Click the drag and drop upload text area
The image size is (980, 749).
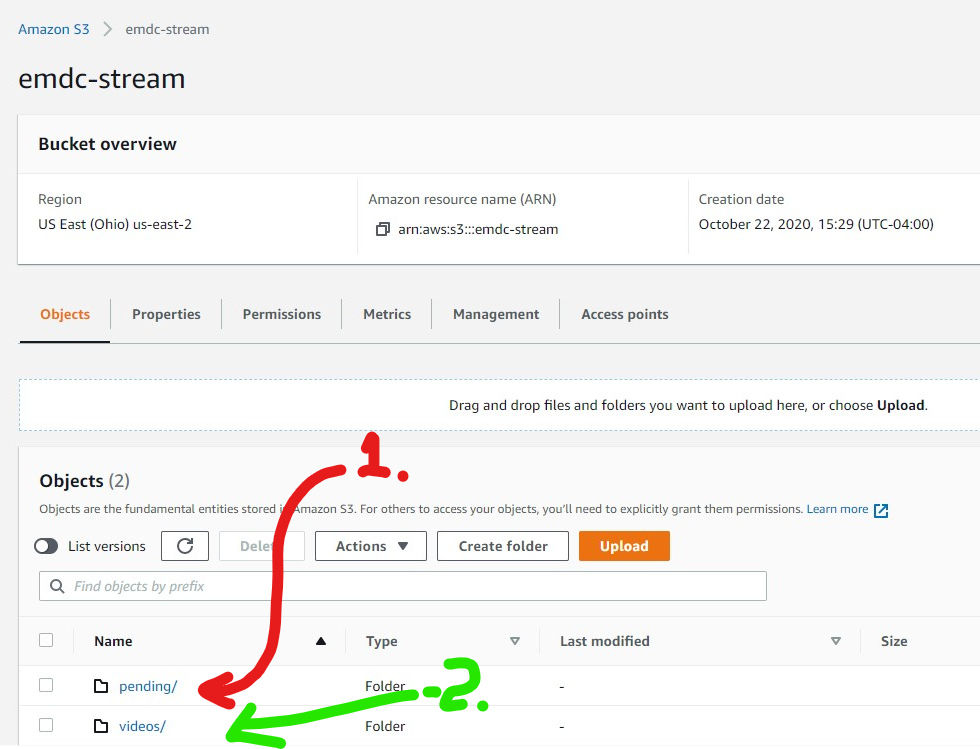pyautogui.click(x=688, y=405)
